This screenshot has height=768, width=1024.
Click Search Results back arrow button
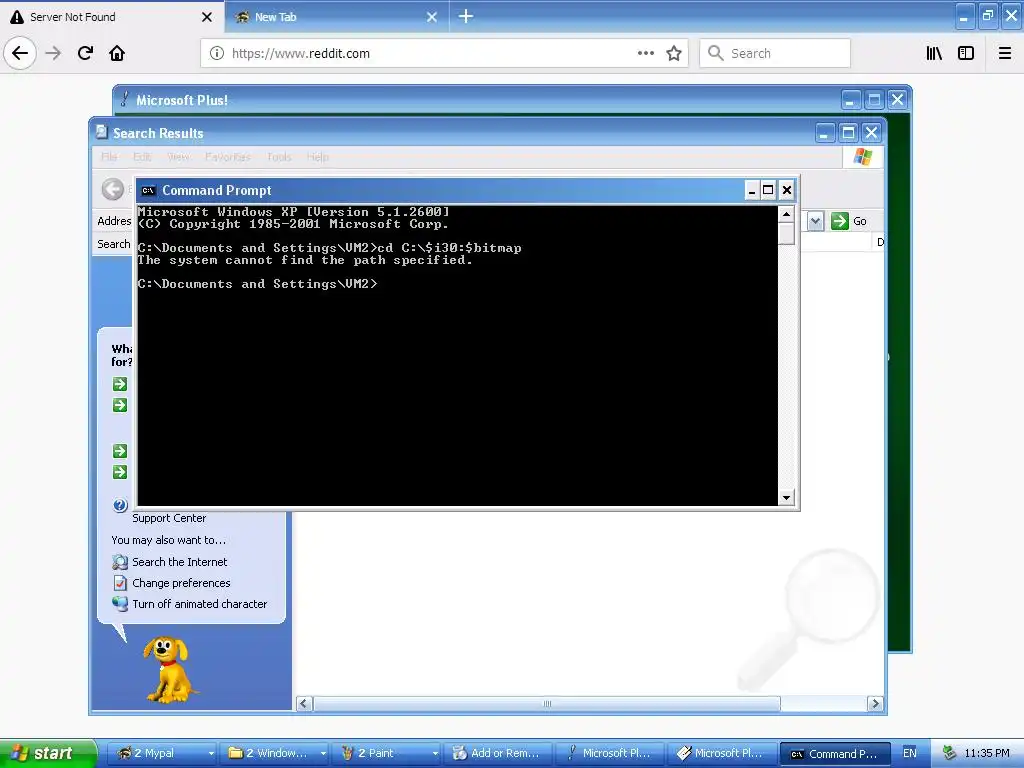pyautogui.click(x=113, y=189)
